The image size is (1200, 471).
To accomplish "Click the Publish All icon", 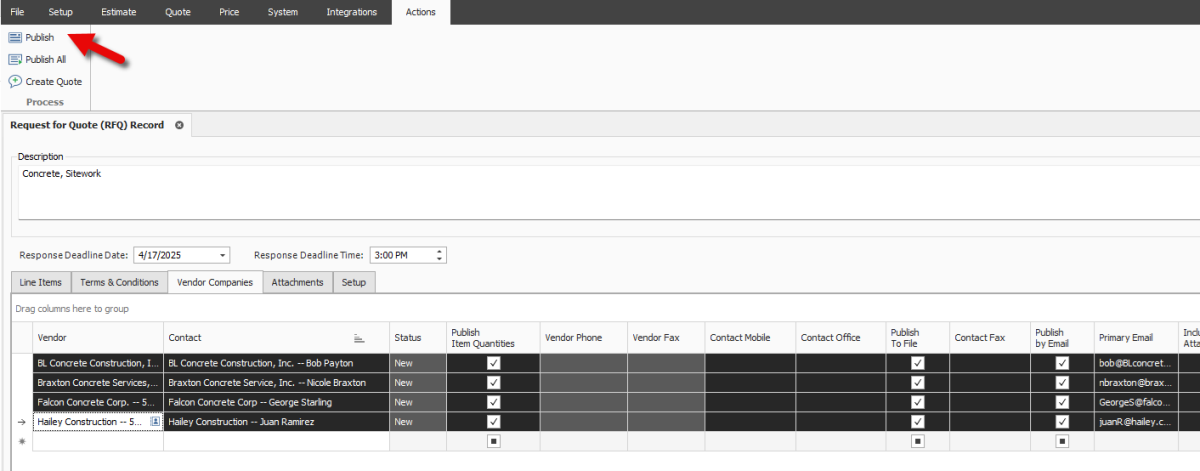I will (x=15, y=59).
